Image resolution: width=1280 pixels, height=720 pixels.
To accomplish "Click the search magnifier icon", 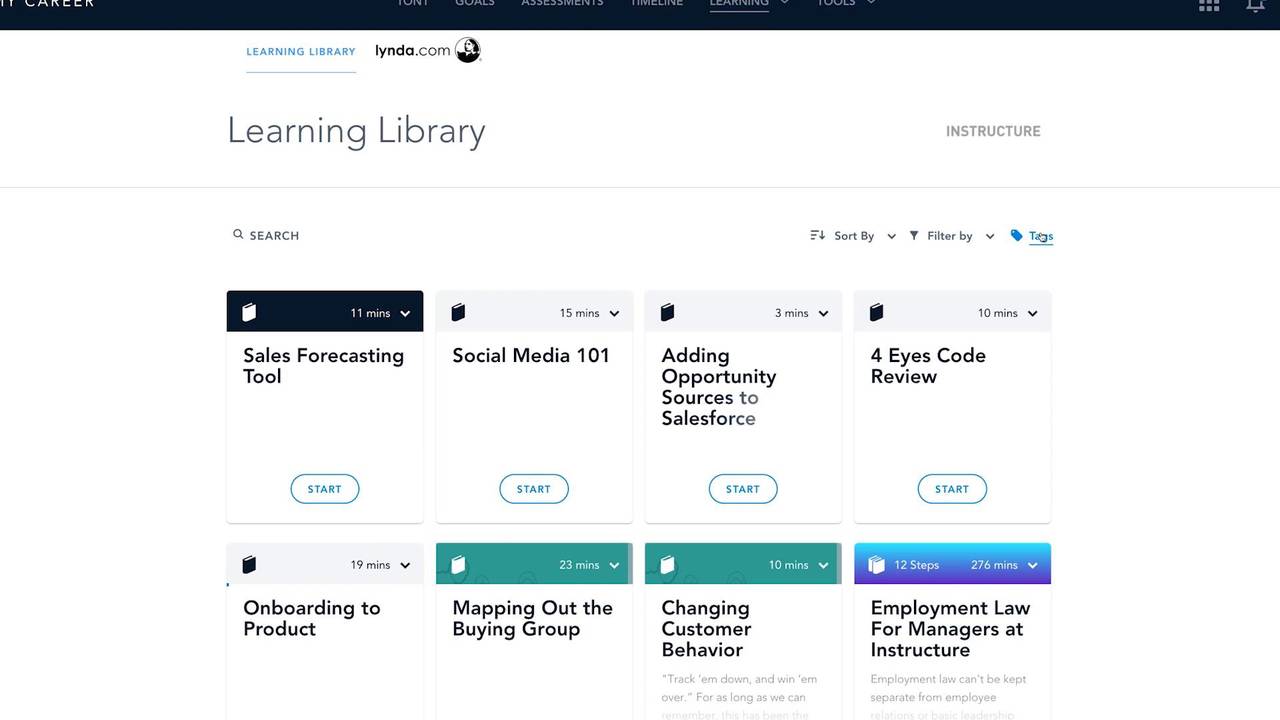I will coord(238,234).
